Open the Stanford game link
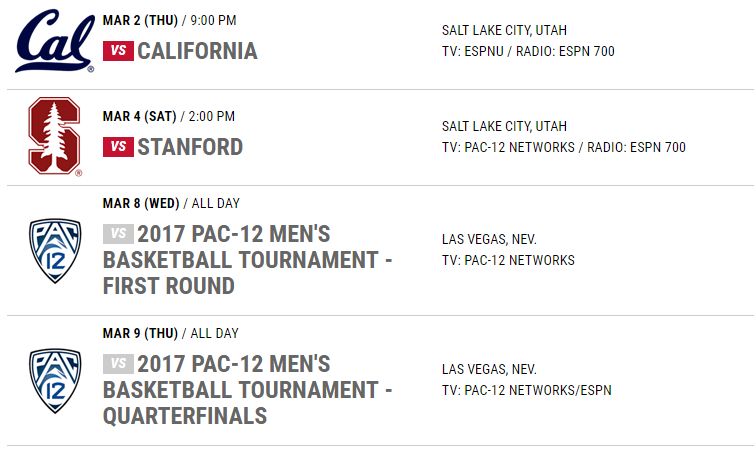754x454 pixels. [x=190, y=147]
